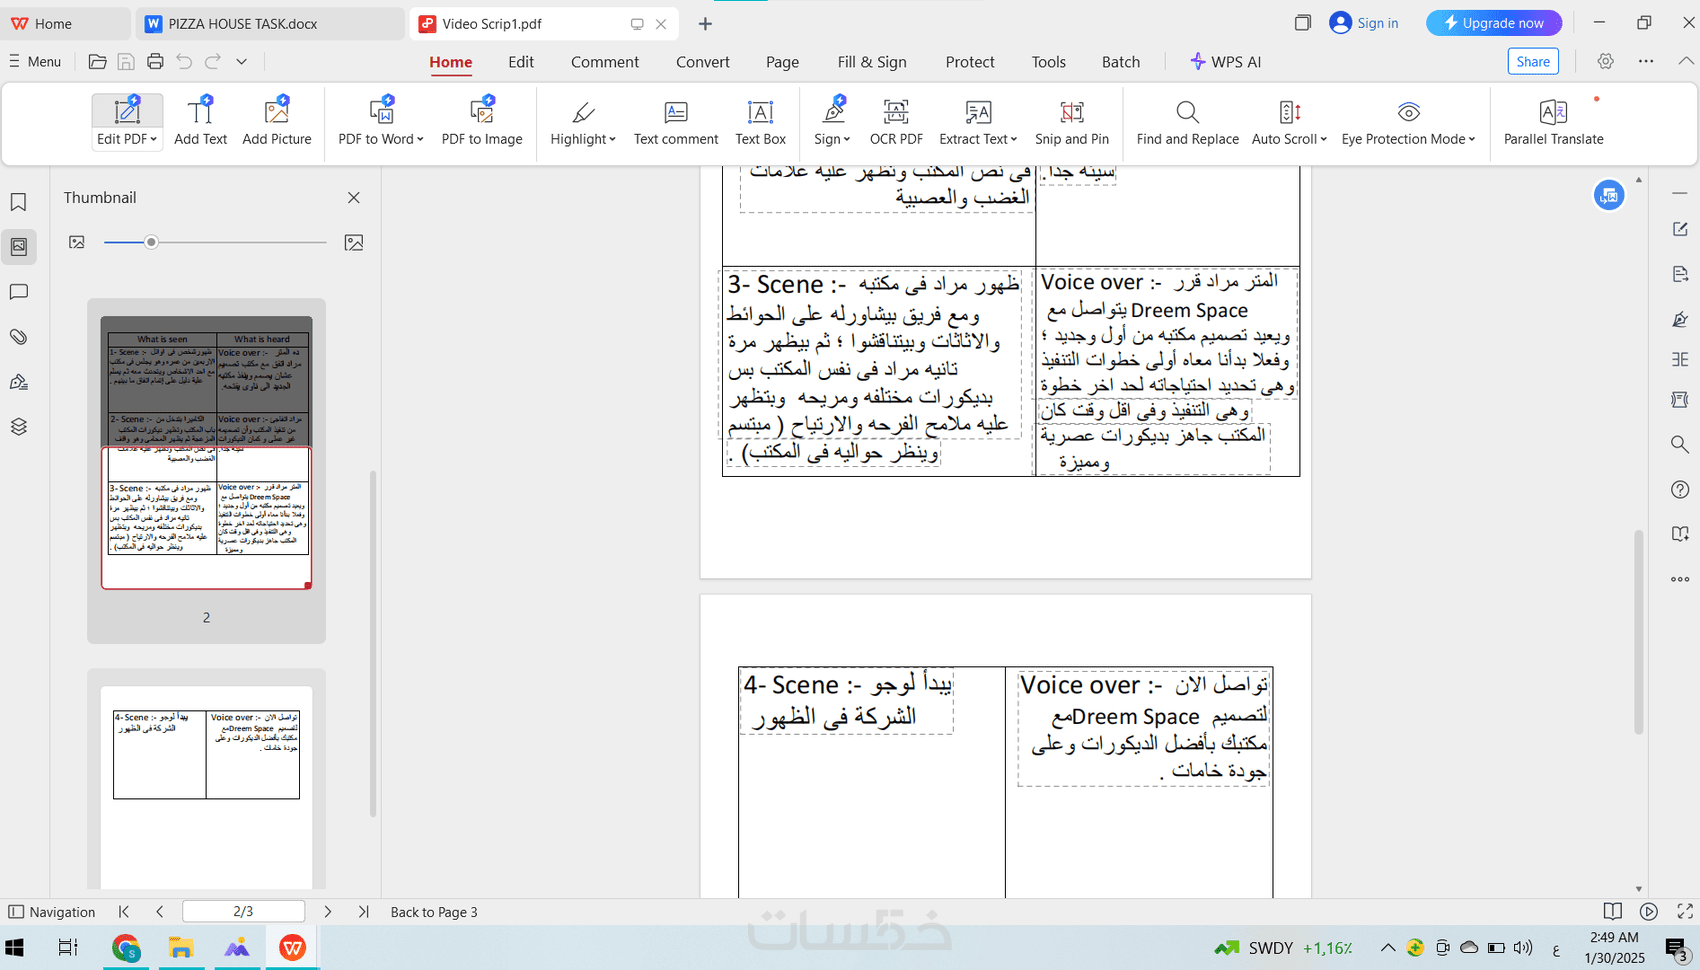Viewport: 1700px width, 970px height.
Task: Open a new tab with plus button
Action: [705, 24]
